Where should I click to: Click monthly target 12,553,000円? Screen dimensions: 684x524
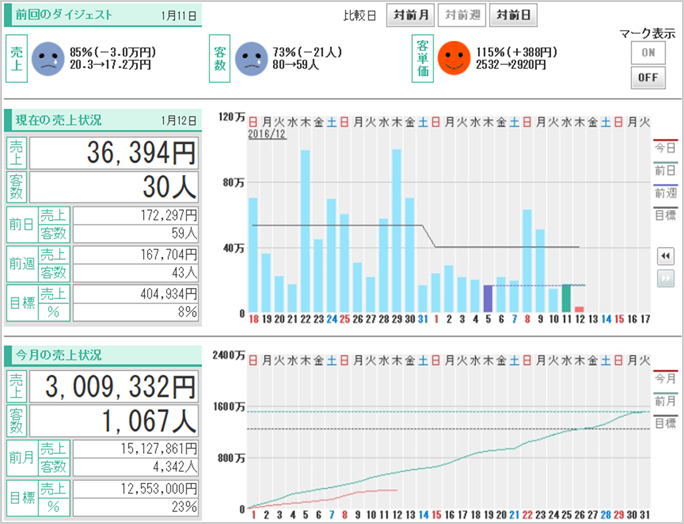[136, 489]
